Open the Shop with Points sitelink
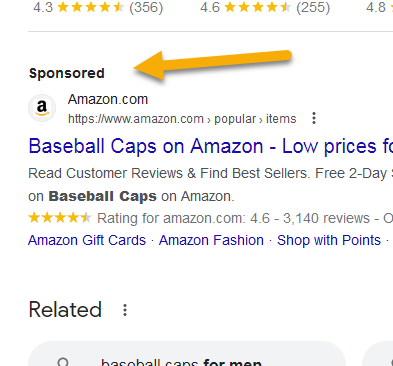Screen dimensions: 393x366 click(x=329, y=240)
